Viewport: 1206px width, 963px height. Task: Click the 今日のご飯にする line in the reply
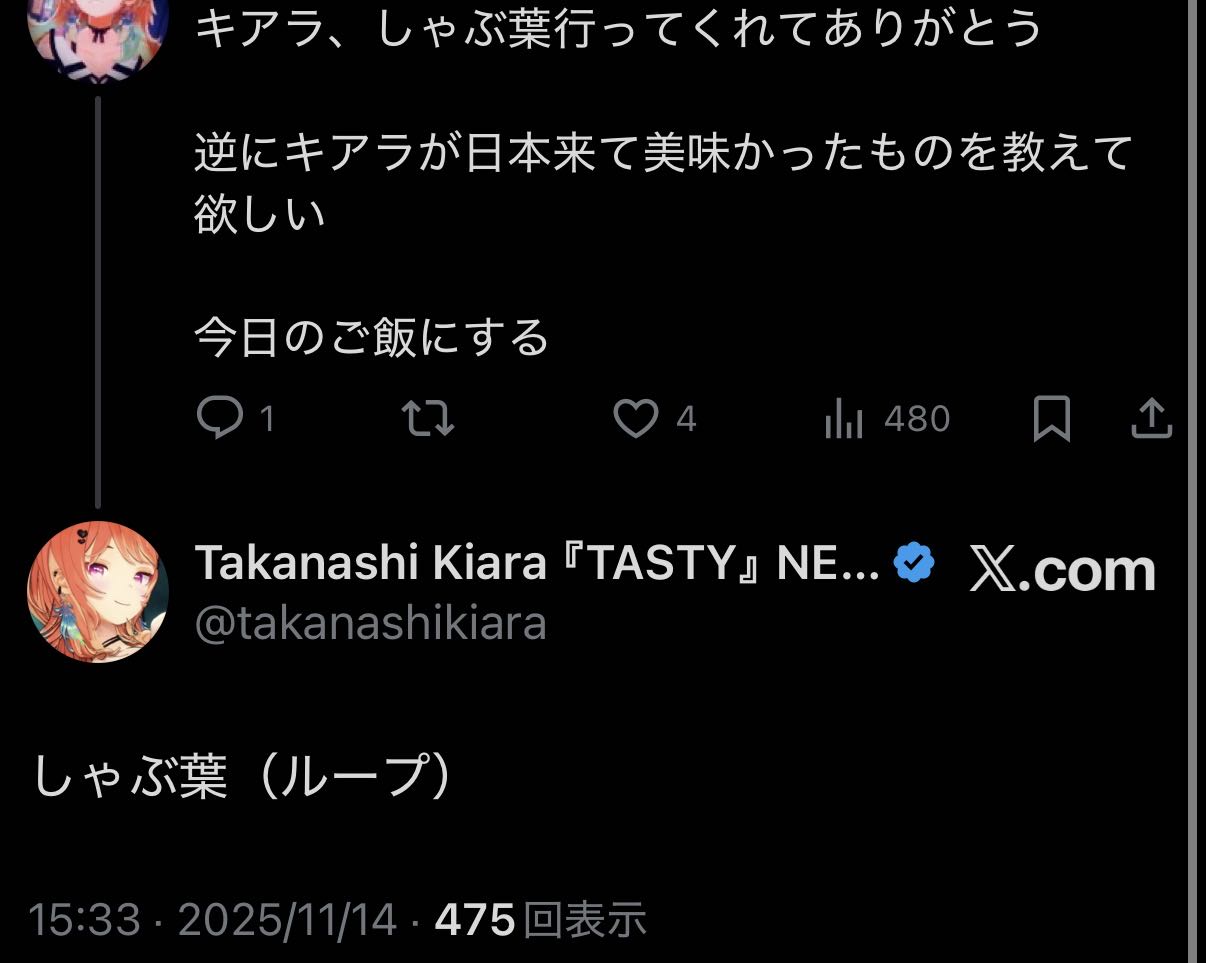tap(371, 338)
